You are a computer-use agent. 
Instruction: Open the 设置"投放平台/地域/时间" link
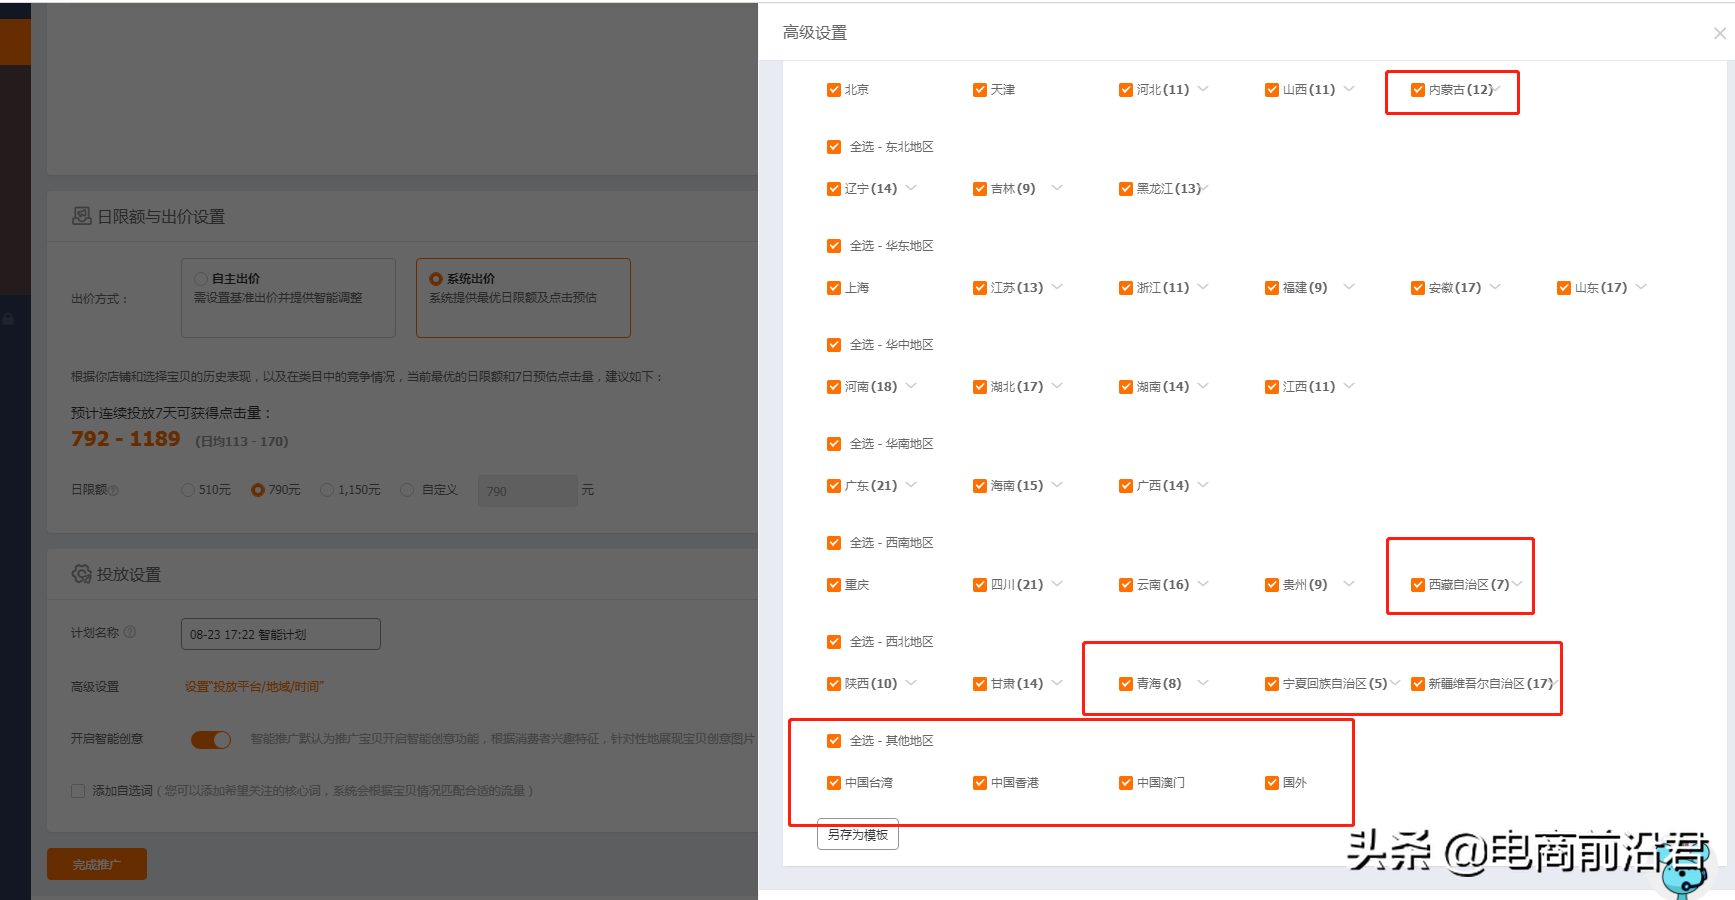click(254, 687)
